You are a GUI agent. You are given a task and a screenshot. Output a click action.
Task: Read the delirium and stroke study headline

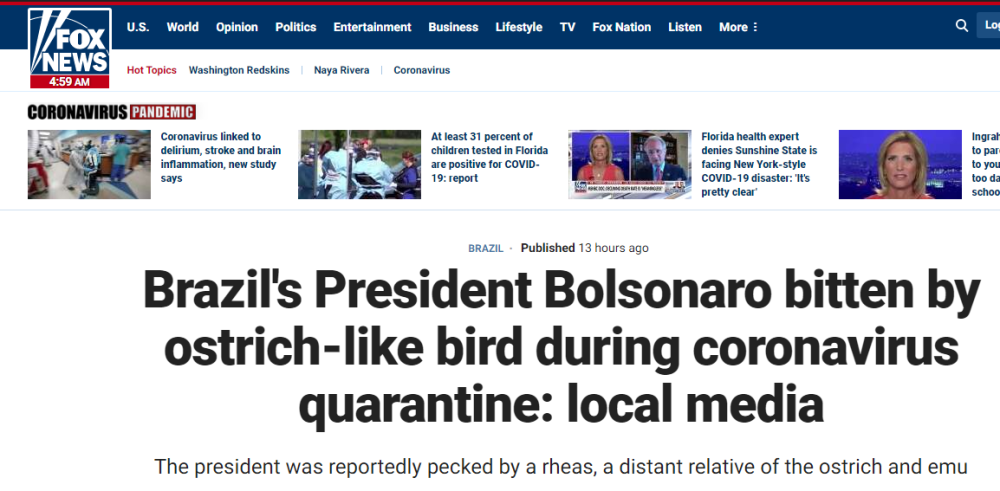click(221, 158)
